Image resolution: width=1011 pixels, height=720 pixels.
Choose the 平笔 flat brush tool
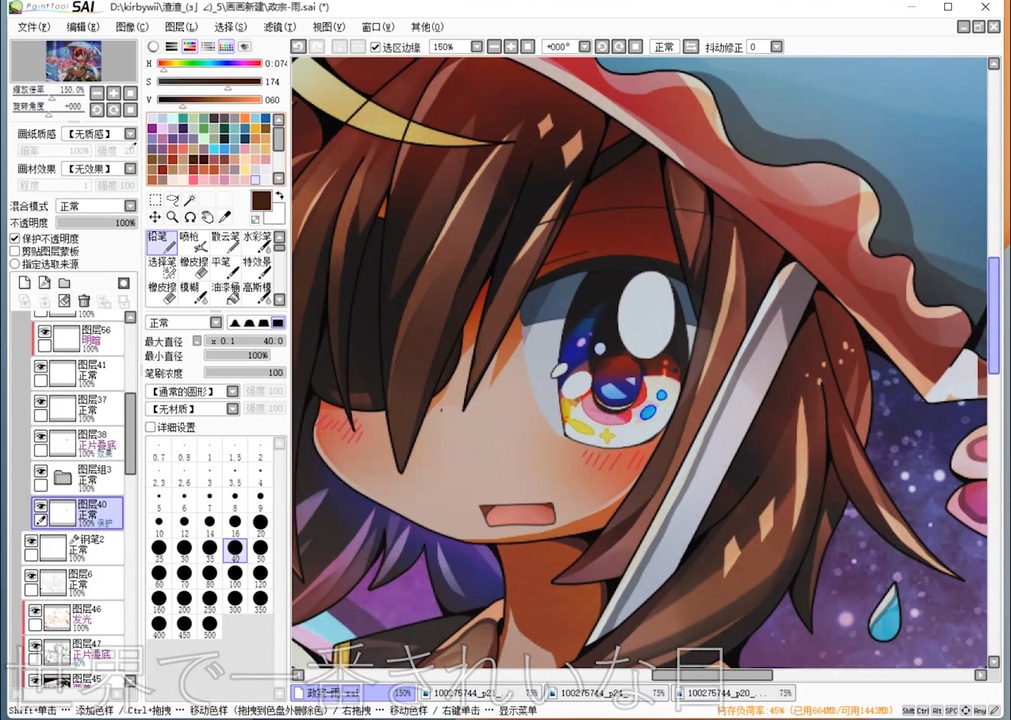[x=225, y=268]
